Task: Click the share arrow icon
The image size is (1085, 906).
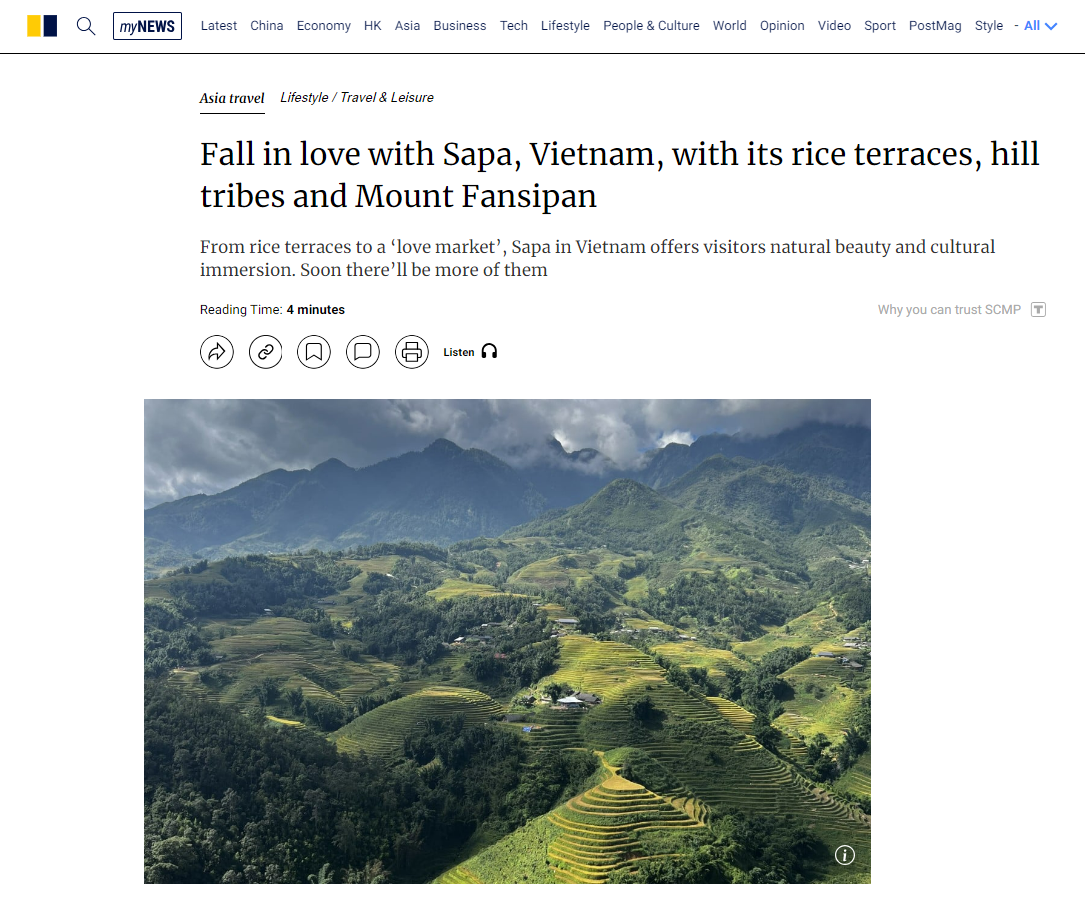Action: 217,352
